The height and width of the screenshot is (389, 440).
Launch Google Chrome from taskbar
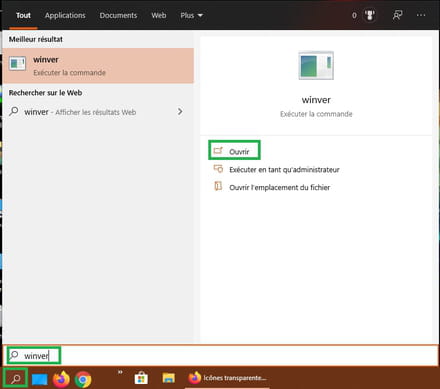tap(83, 379)
